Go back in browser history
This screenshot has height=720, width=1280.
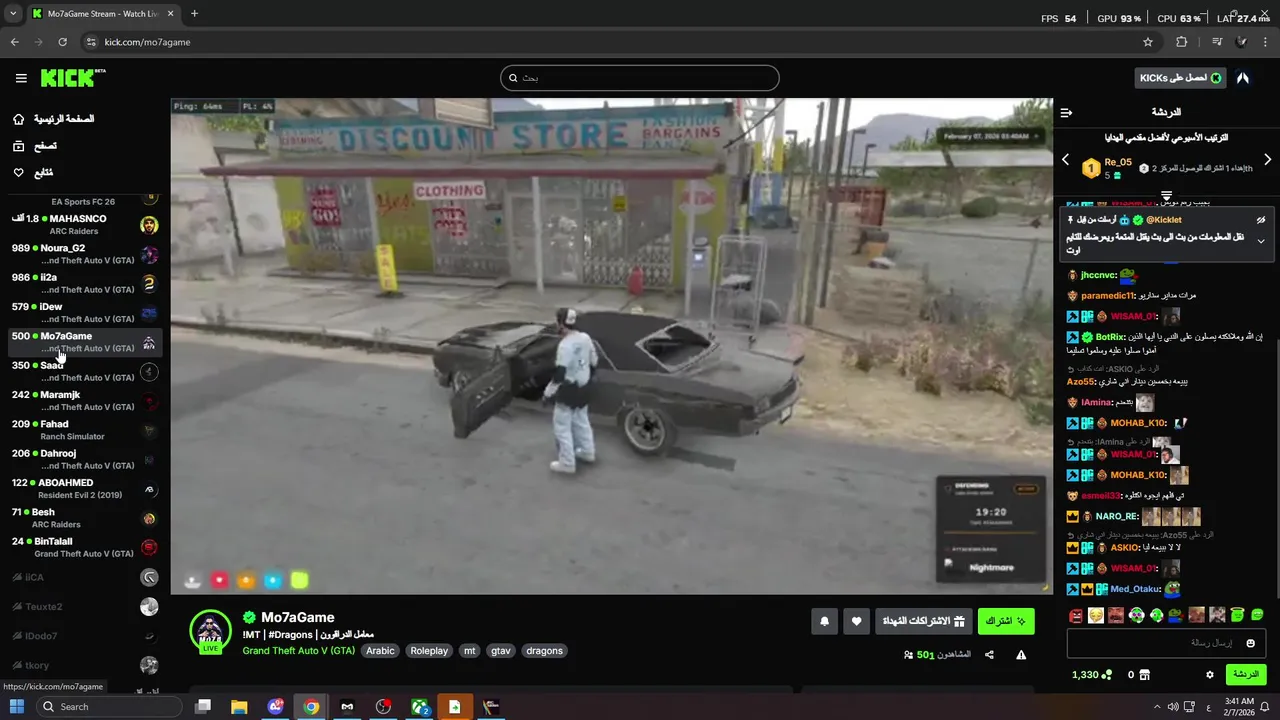click(x=14, y=42)
